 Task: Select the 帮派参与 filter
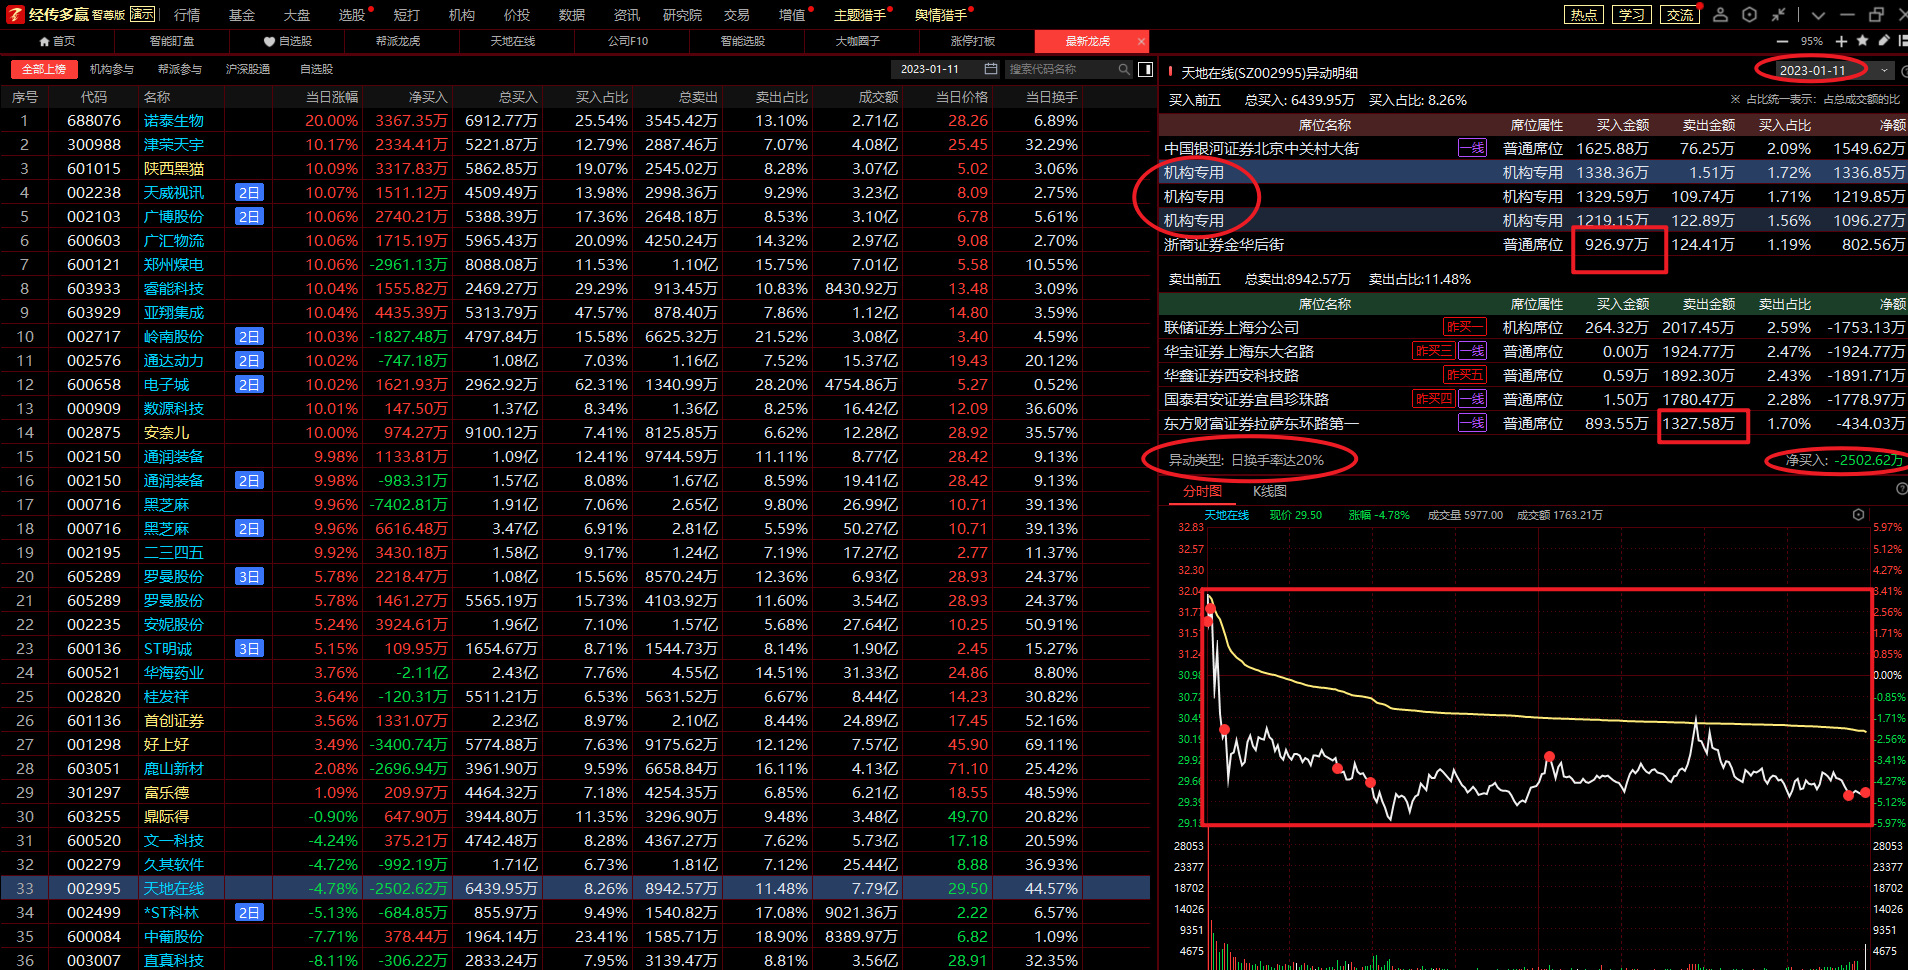[179, 69]
